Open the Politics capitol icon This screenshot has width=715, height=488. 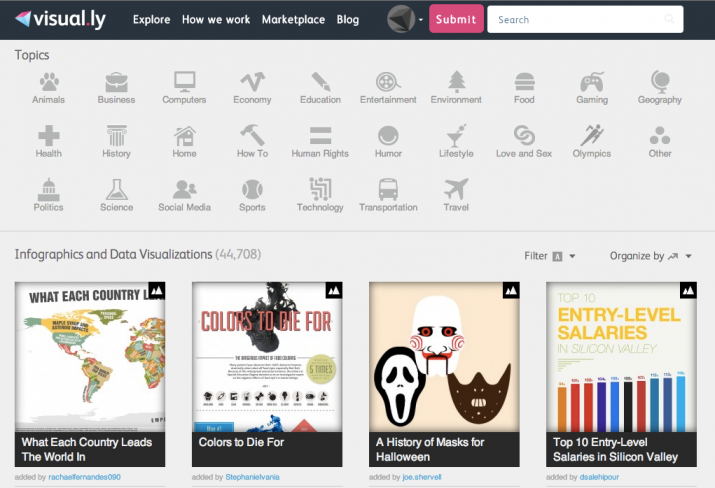48,189
